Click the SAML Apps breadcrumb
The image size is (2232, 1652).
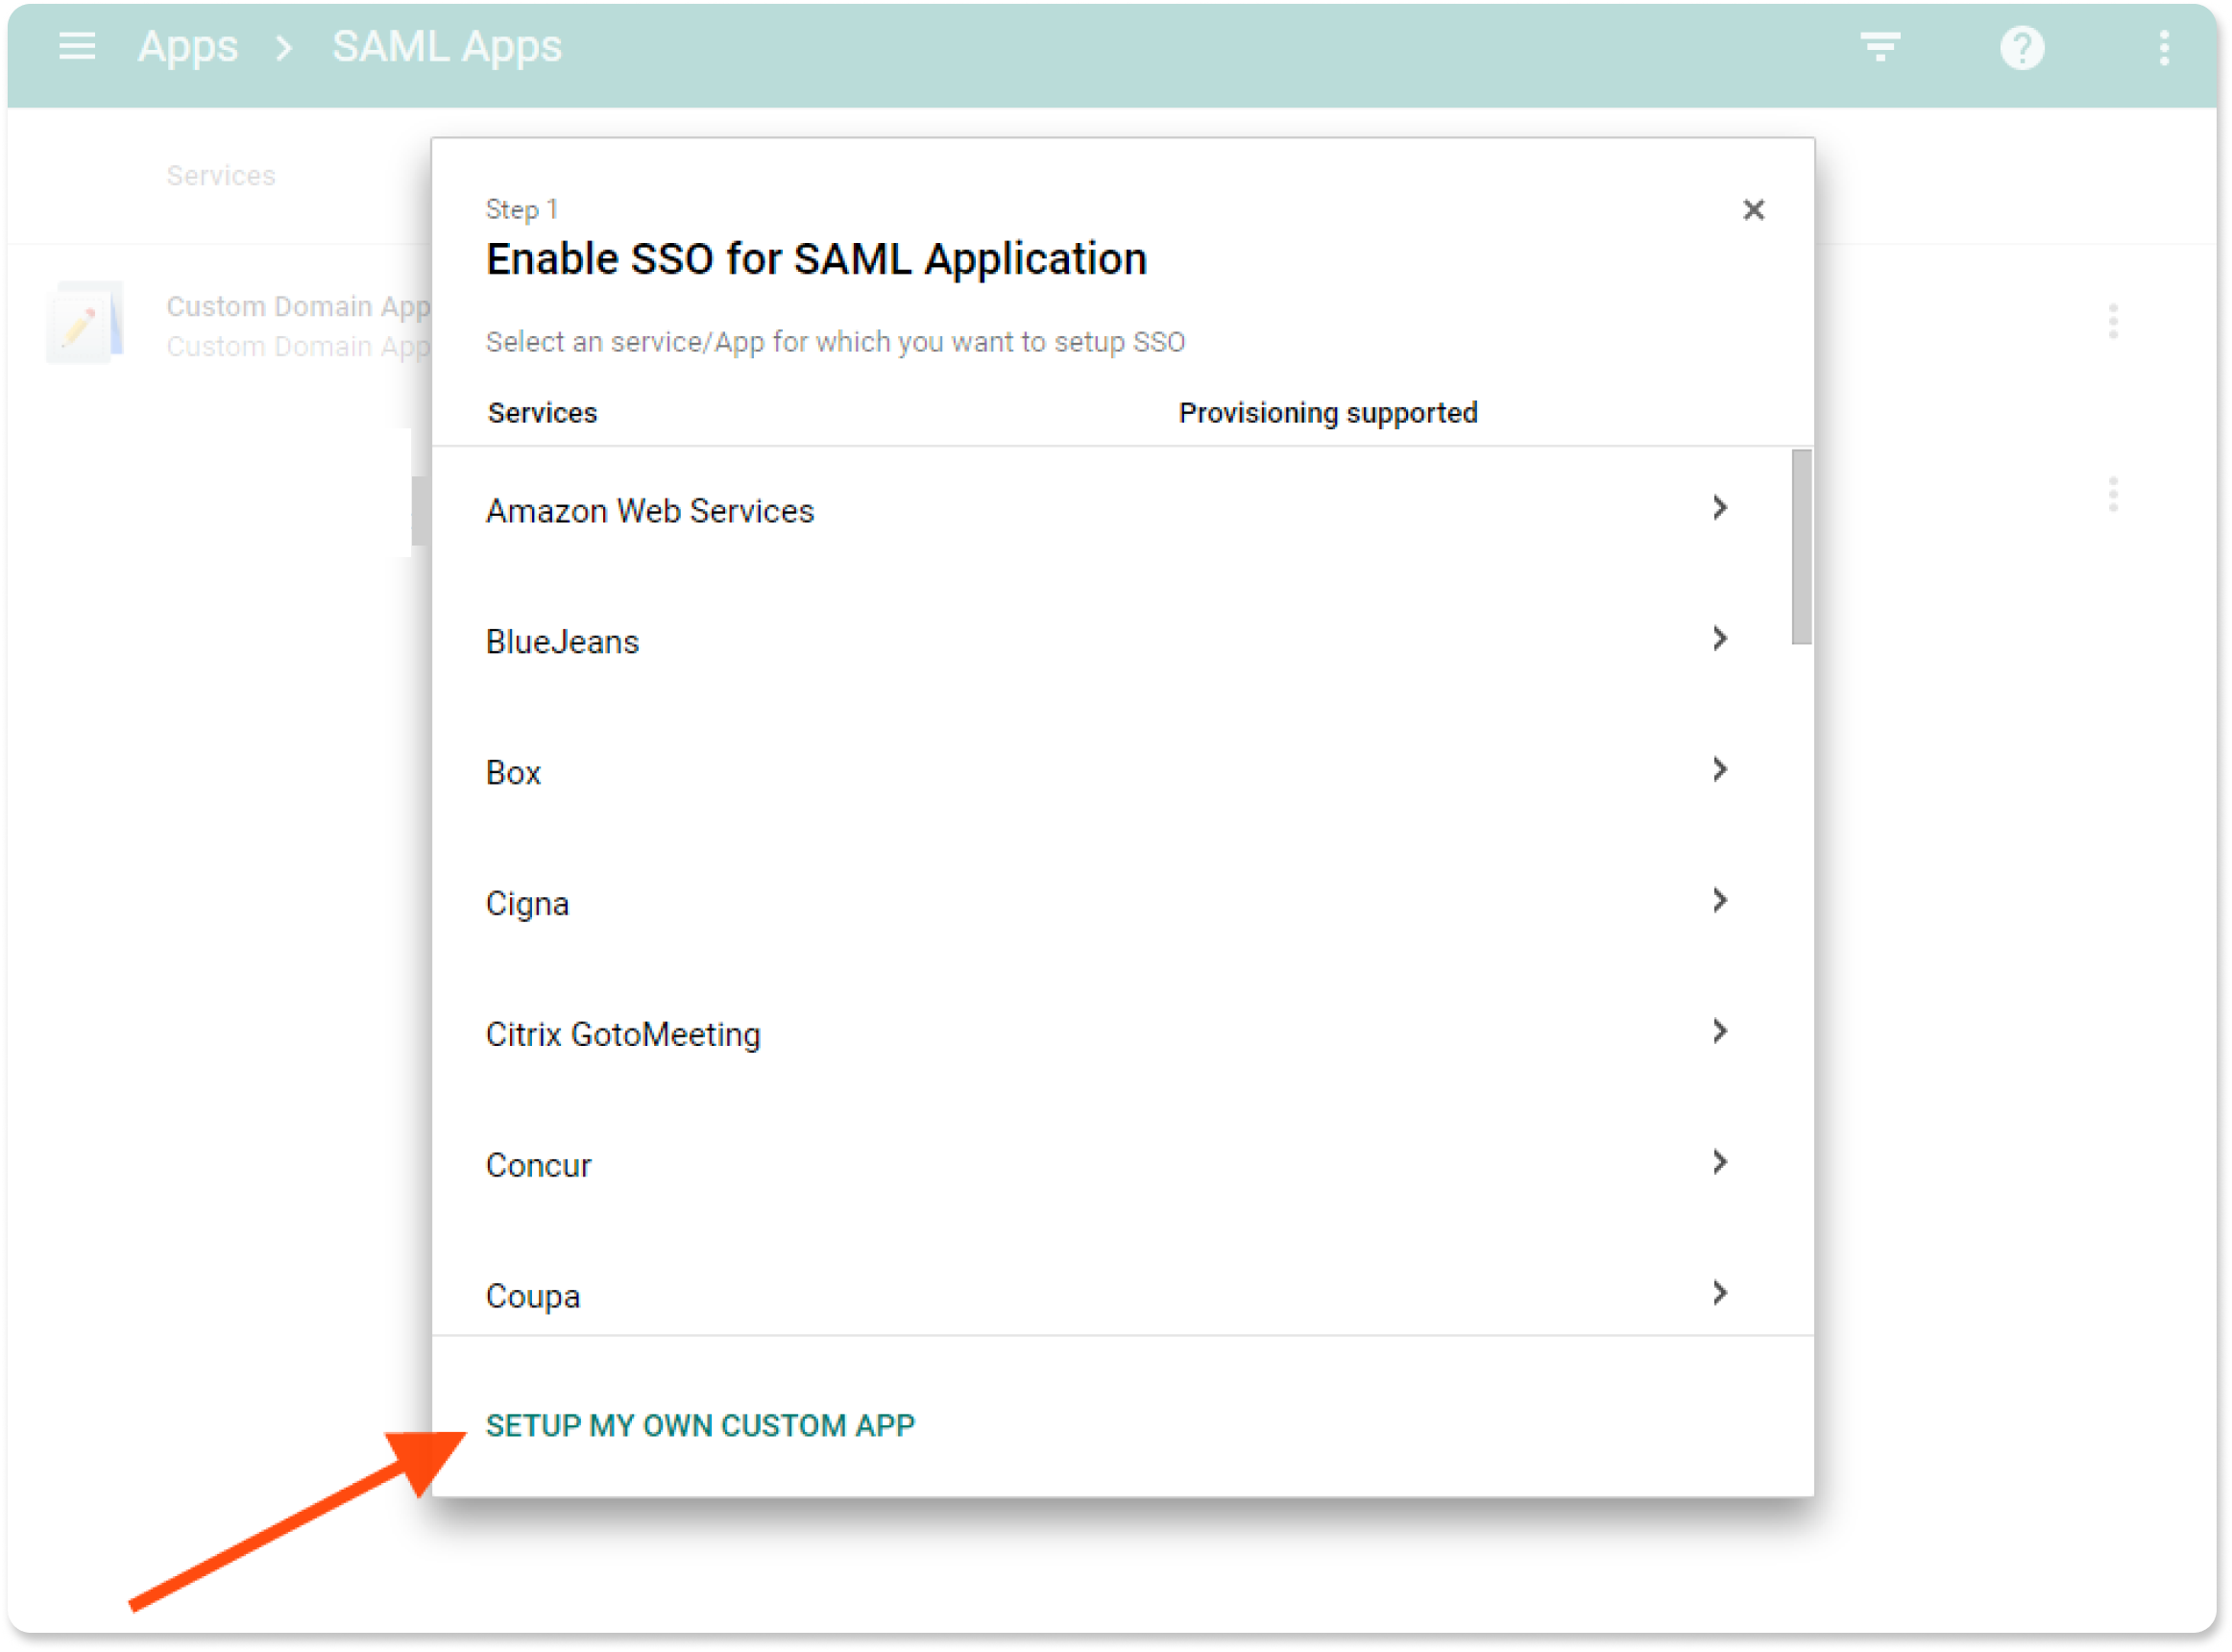447,46
